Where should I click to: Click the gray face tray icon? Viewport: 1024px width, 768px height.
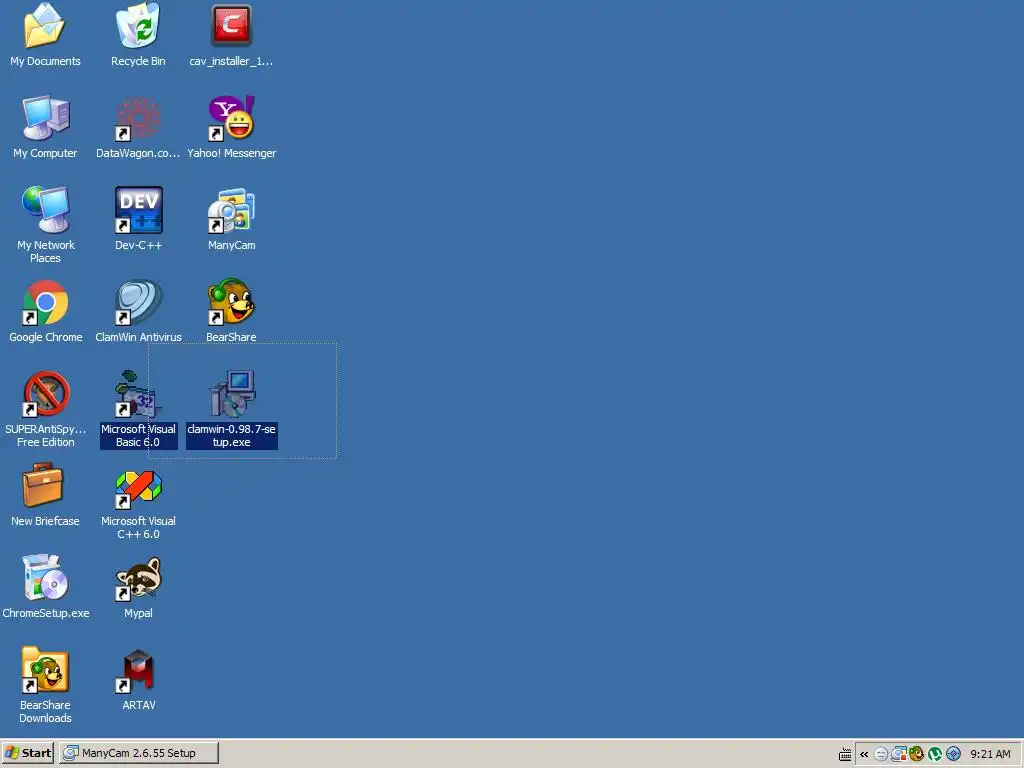(x=881, y=754)
